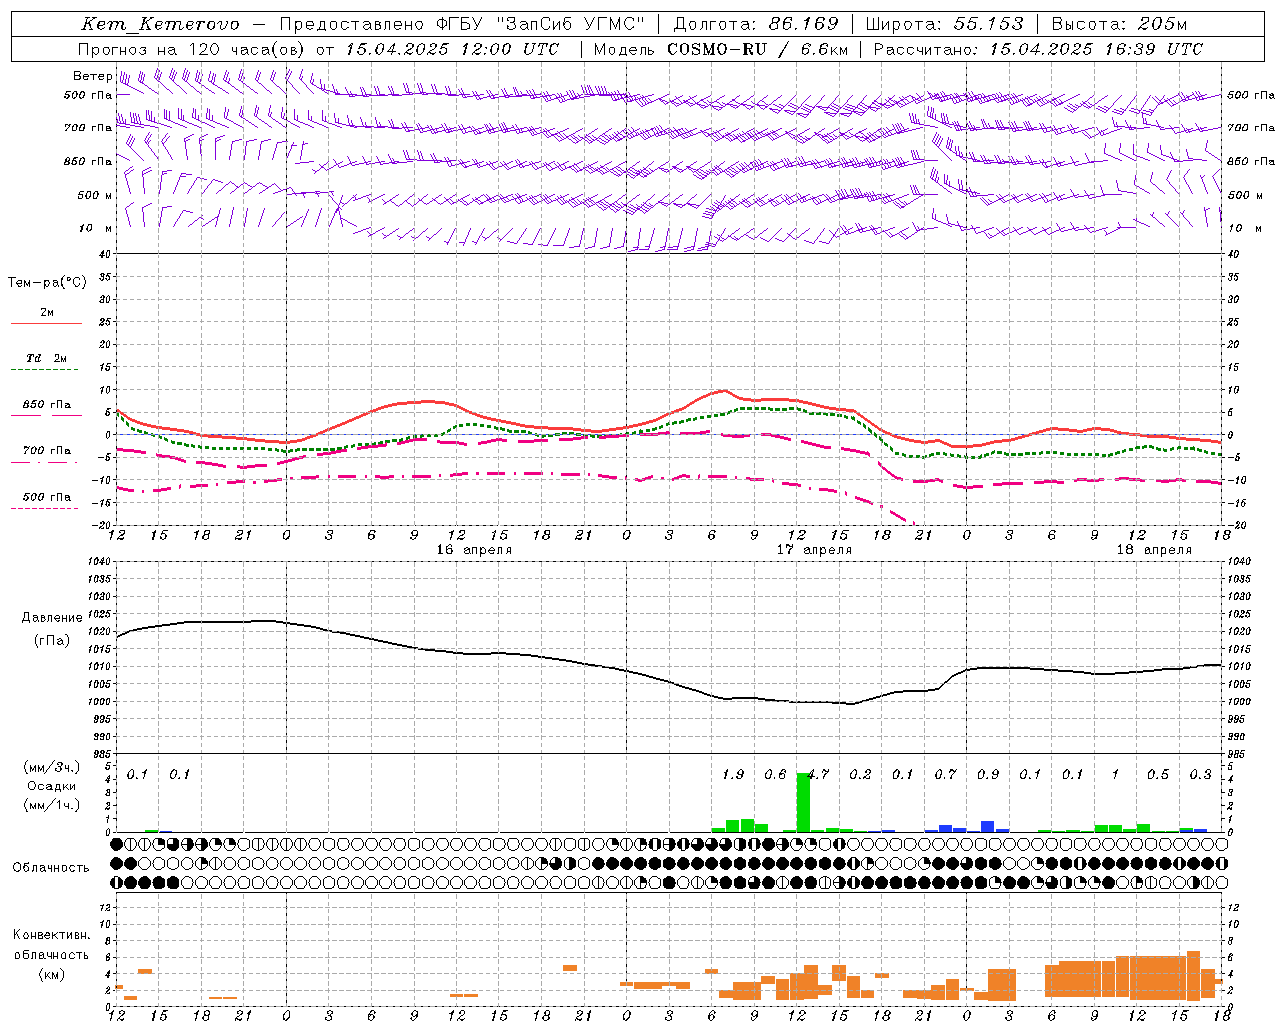The height and width of the screenshot is (1024, 1280).
Task: Click the dash-dot line sample under legend '500 гПа'
Action: [x=45, y=509]
